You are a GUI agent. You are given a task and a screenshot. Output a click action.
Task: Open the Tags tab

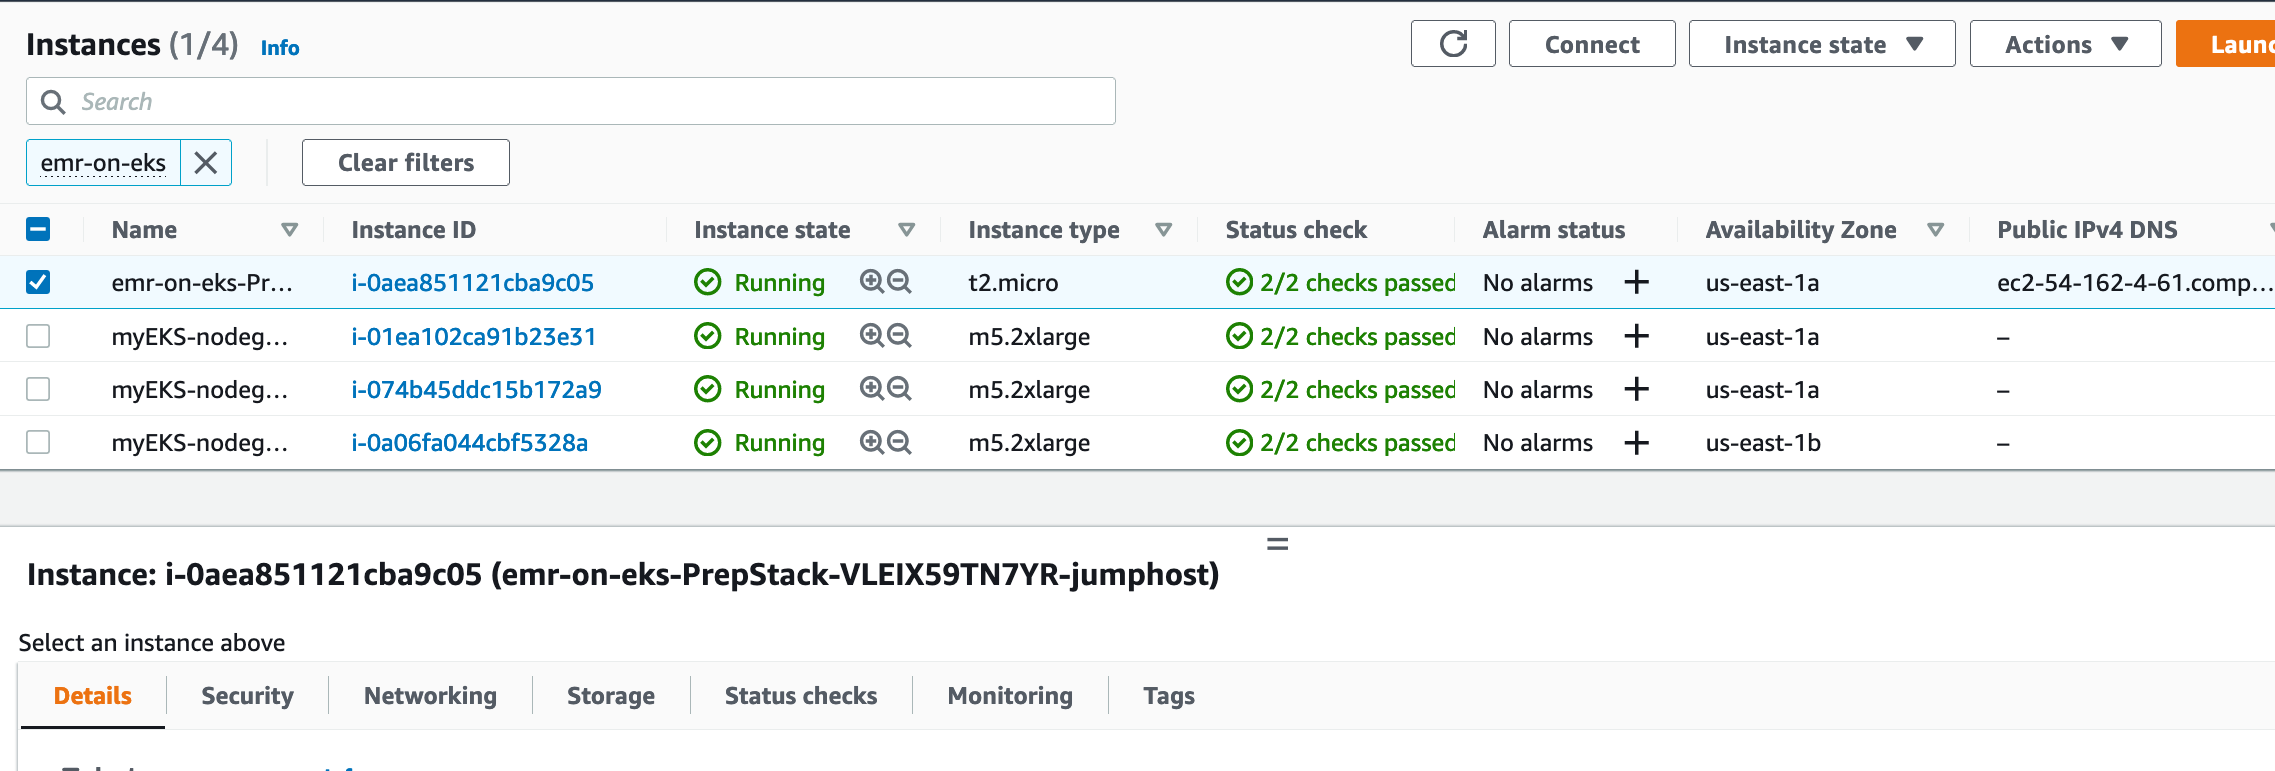coord(1169,696)
